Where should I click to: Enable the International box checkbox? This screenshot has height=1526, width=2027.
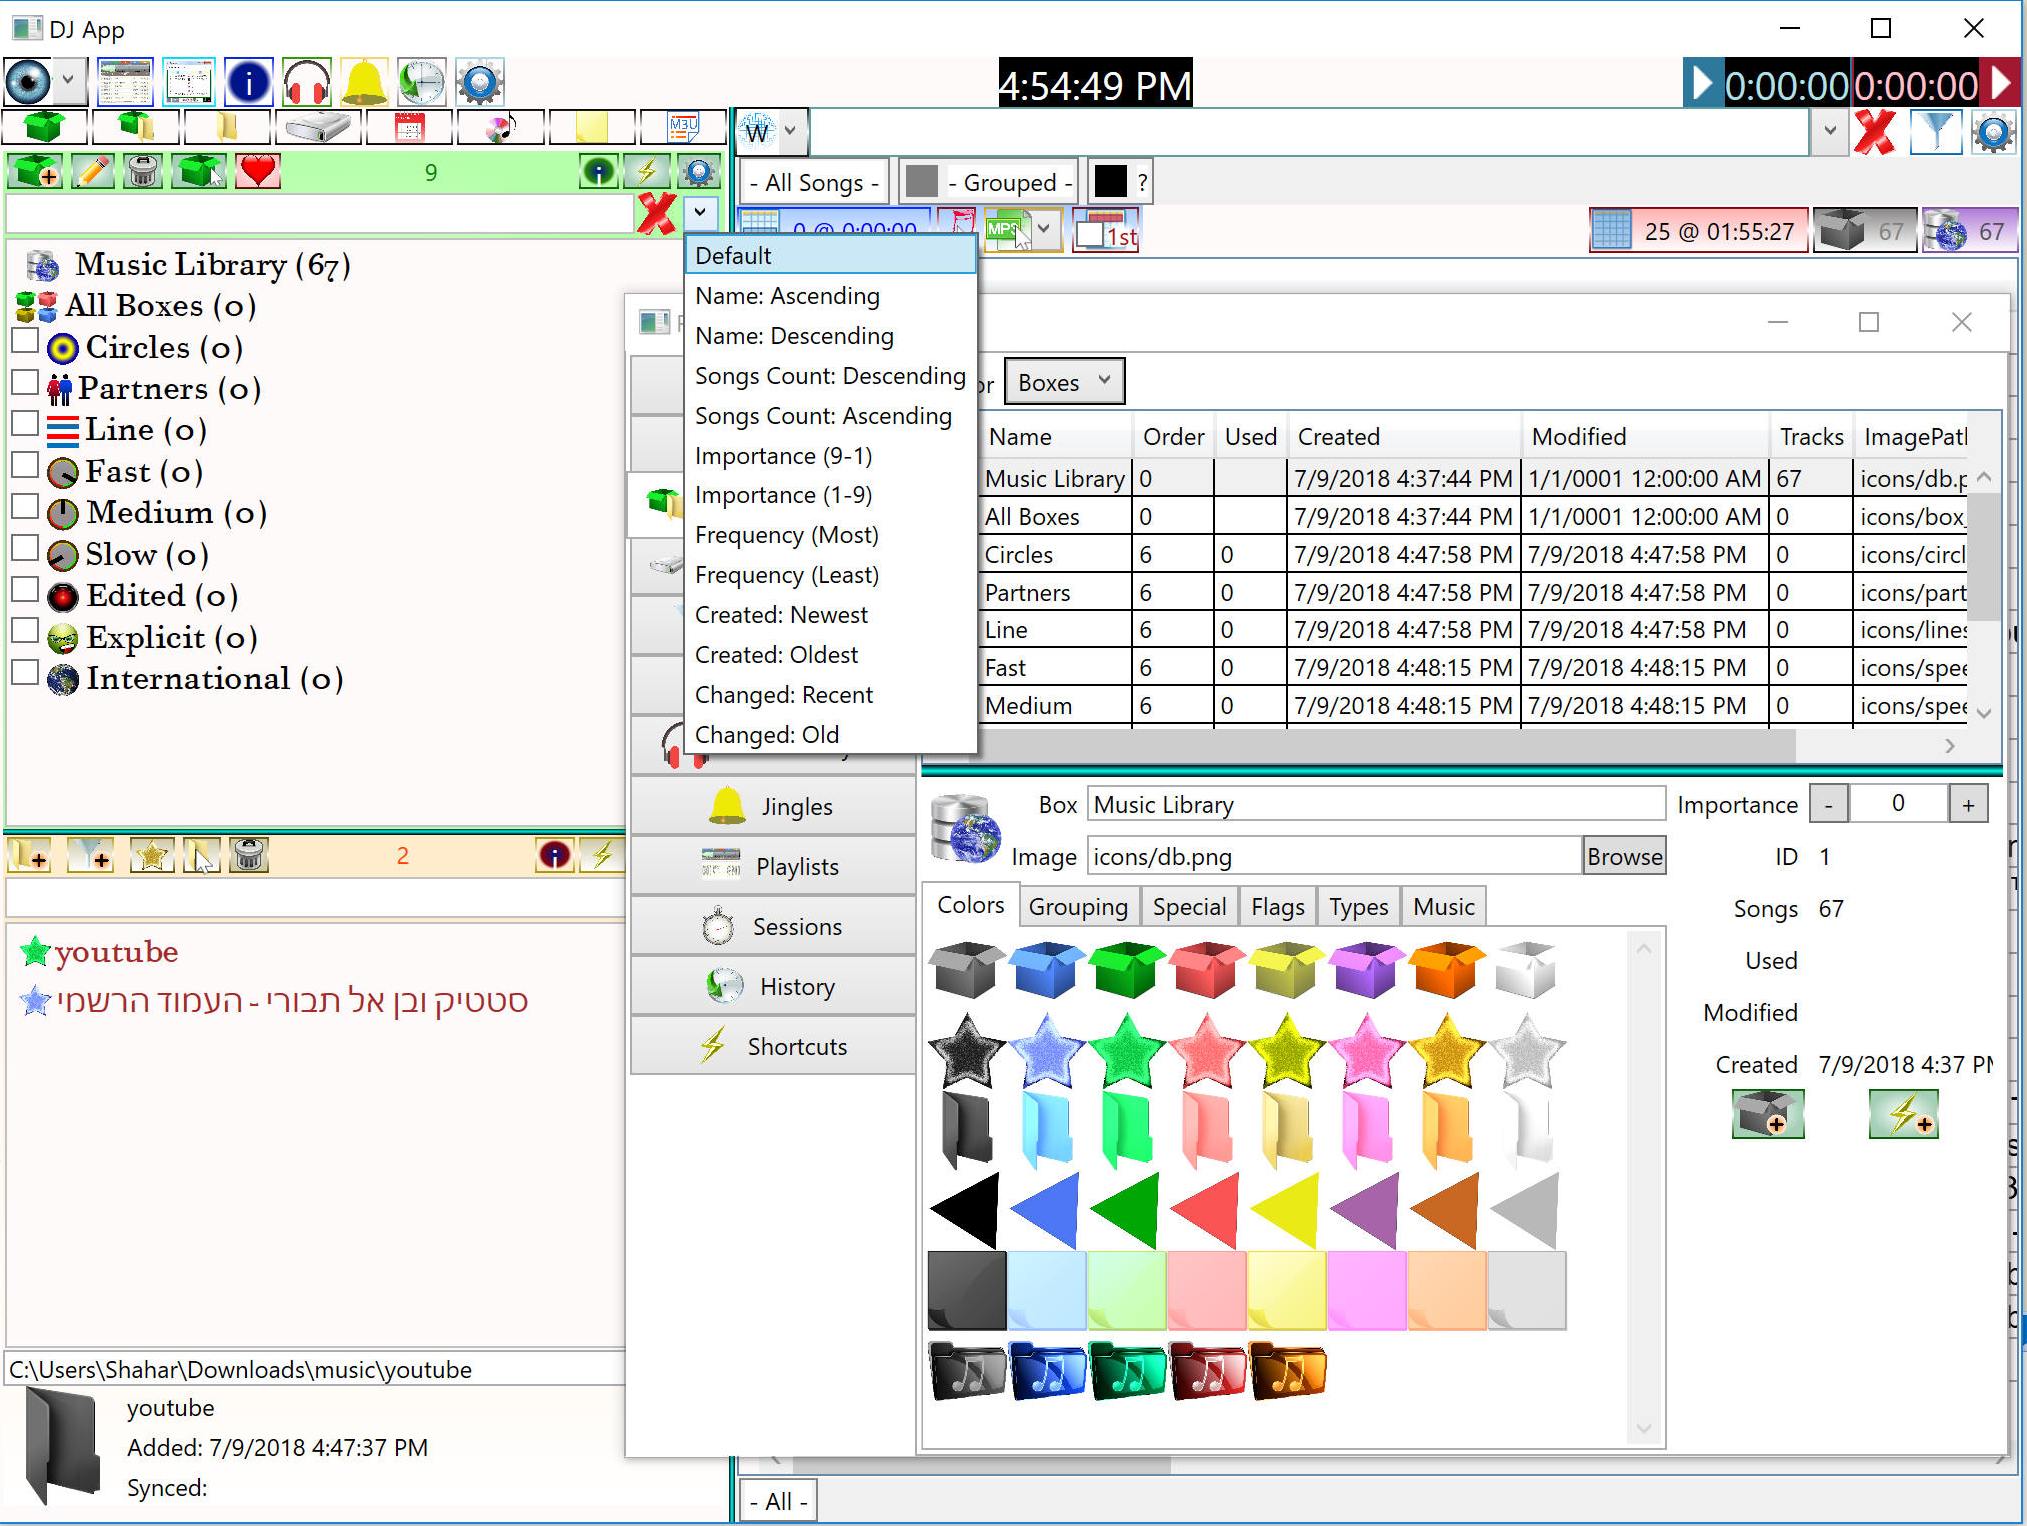coord(25,672)
